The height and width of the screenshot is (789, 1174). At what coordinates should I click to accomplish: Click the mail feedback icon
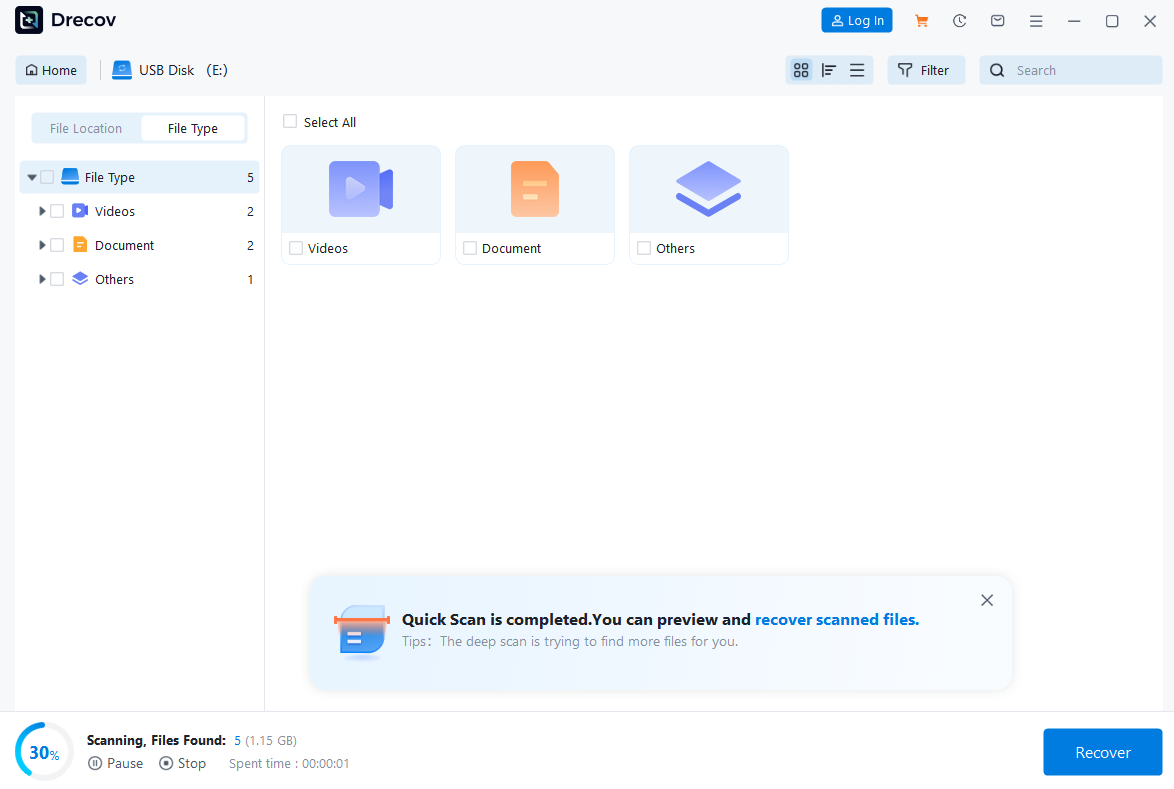(x=997, y=21)
